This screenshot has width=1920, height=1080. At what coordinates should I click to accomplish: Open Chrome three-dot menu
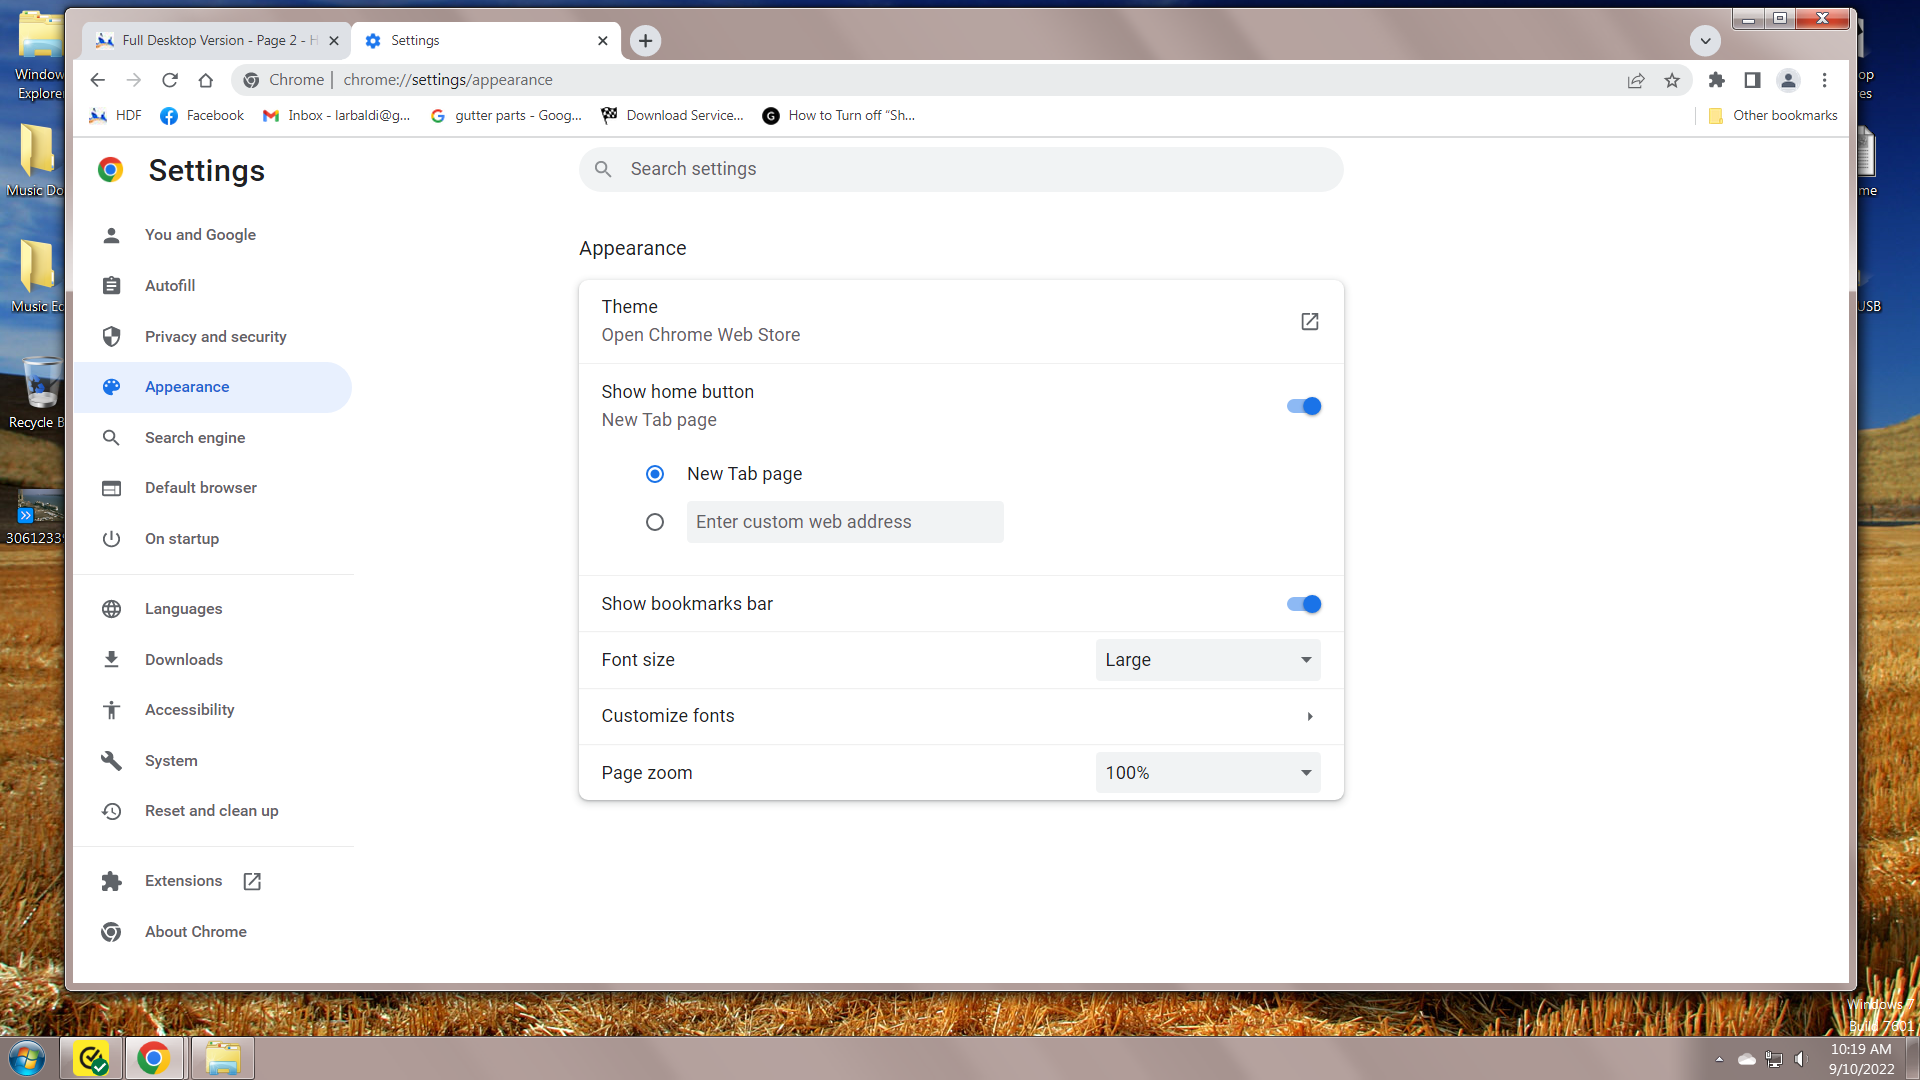1824,80
